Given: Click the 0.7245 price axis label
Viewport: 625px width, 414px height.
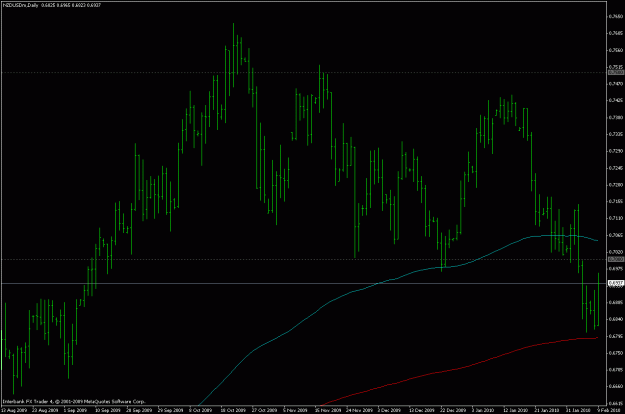Looking at the screenshot, I should click(616, 168).
